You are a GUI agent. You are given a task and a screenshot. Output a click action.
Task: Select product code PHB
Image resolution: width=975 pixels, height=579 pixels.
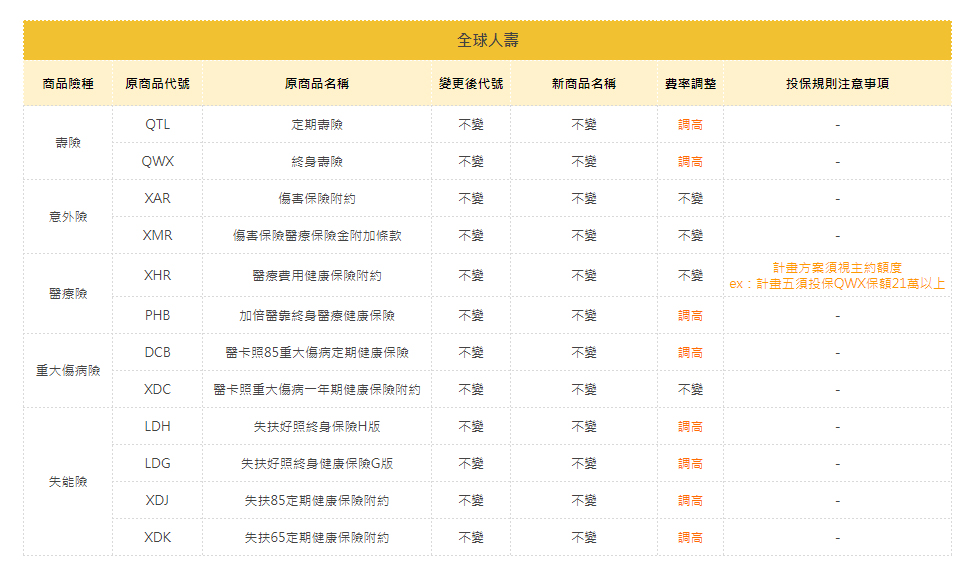click(x=157, y=315)
